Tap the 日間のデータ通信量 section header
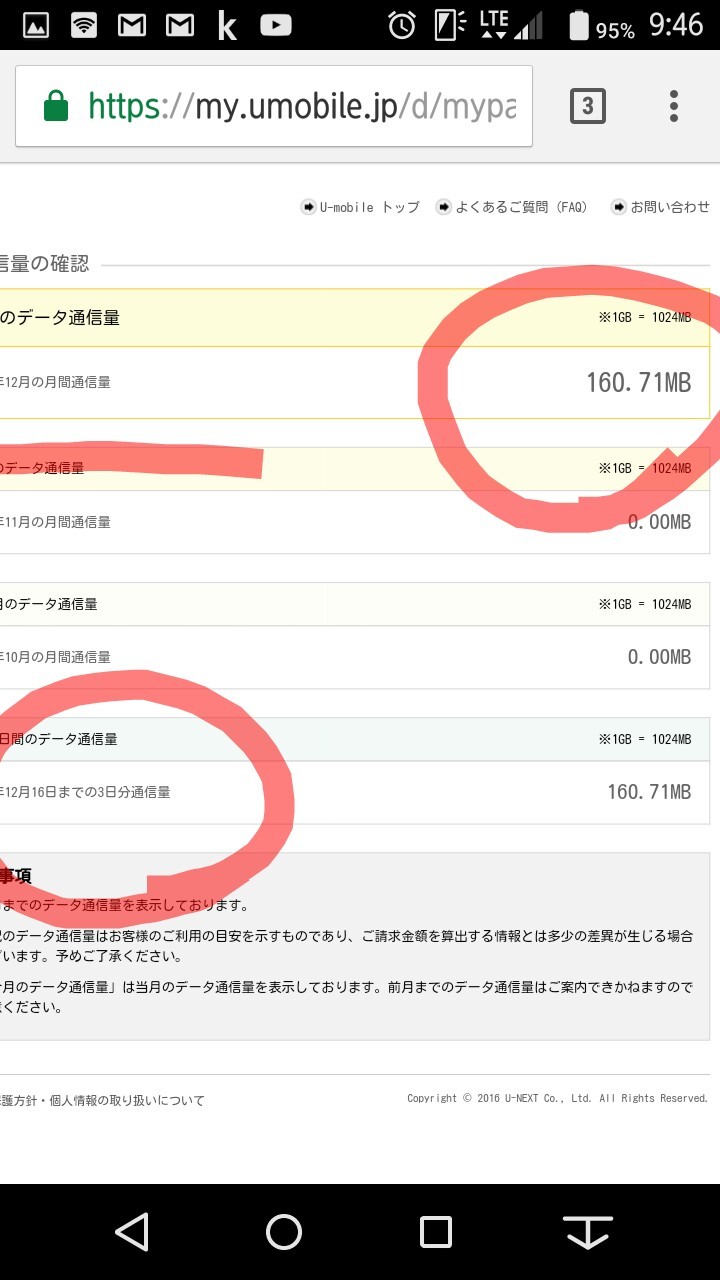The width and height of the screenshot is (720, 1280). (59, 739)
